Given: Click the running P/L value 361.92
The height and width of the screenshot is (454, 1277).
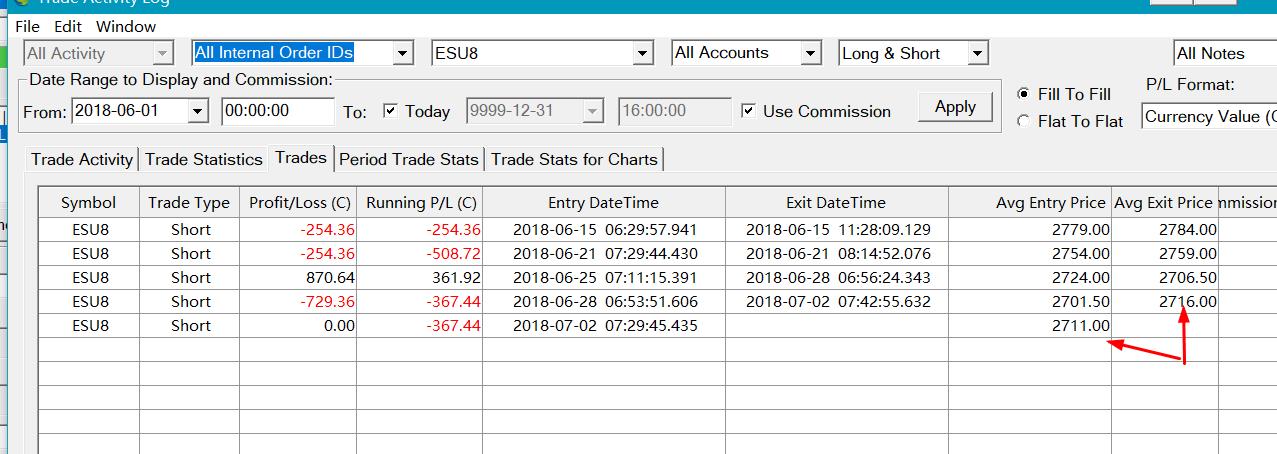Looking at the screenshot, I should [x=455, y=278].
